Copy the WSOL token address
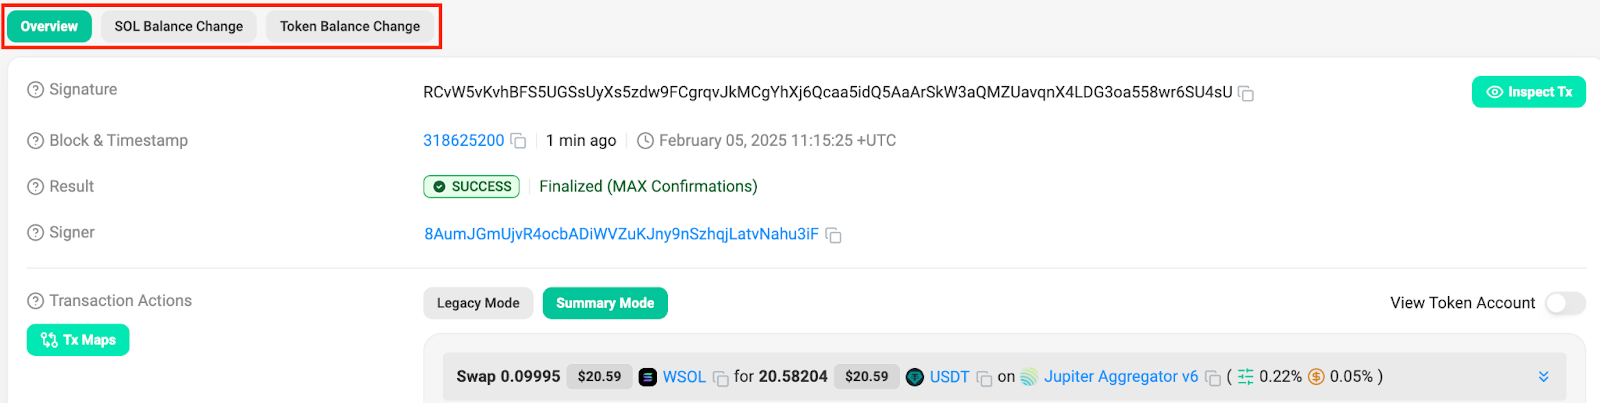 (x=720, y=378)
